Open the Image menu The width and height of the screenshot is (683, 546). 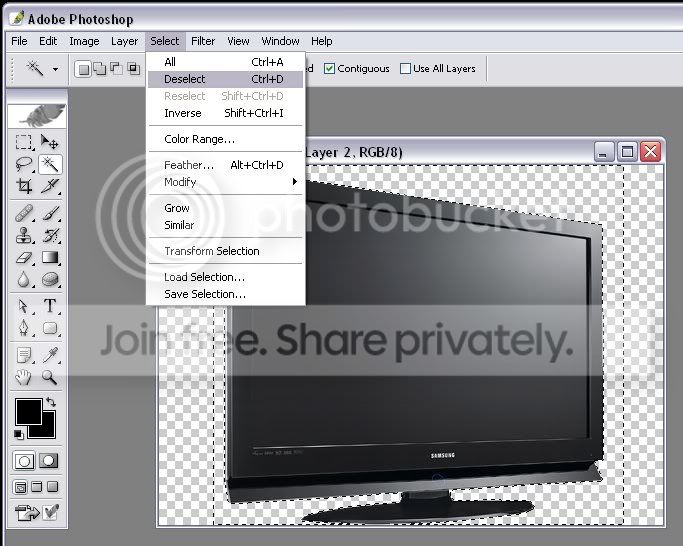coord(84,41)
